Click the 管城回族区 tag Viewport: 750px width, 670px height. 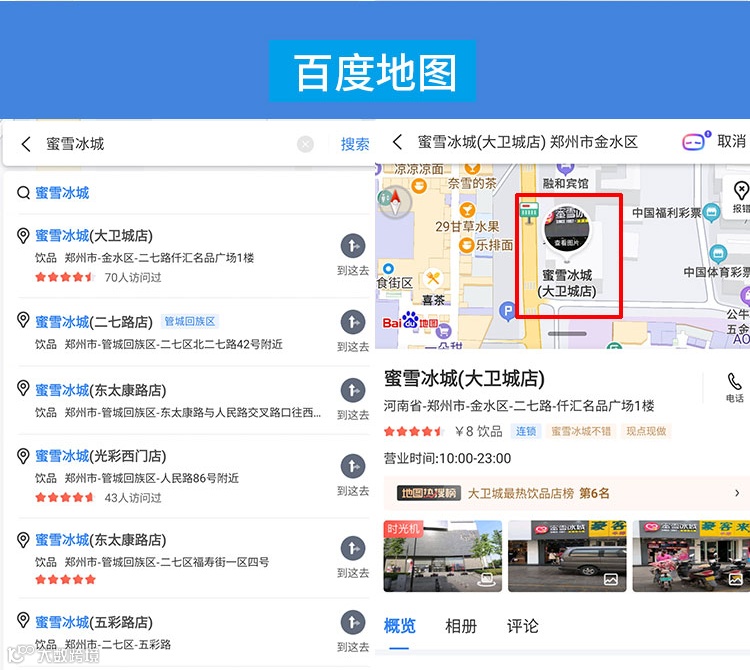point(190,321)
